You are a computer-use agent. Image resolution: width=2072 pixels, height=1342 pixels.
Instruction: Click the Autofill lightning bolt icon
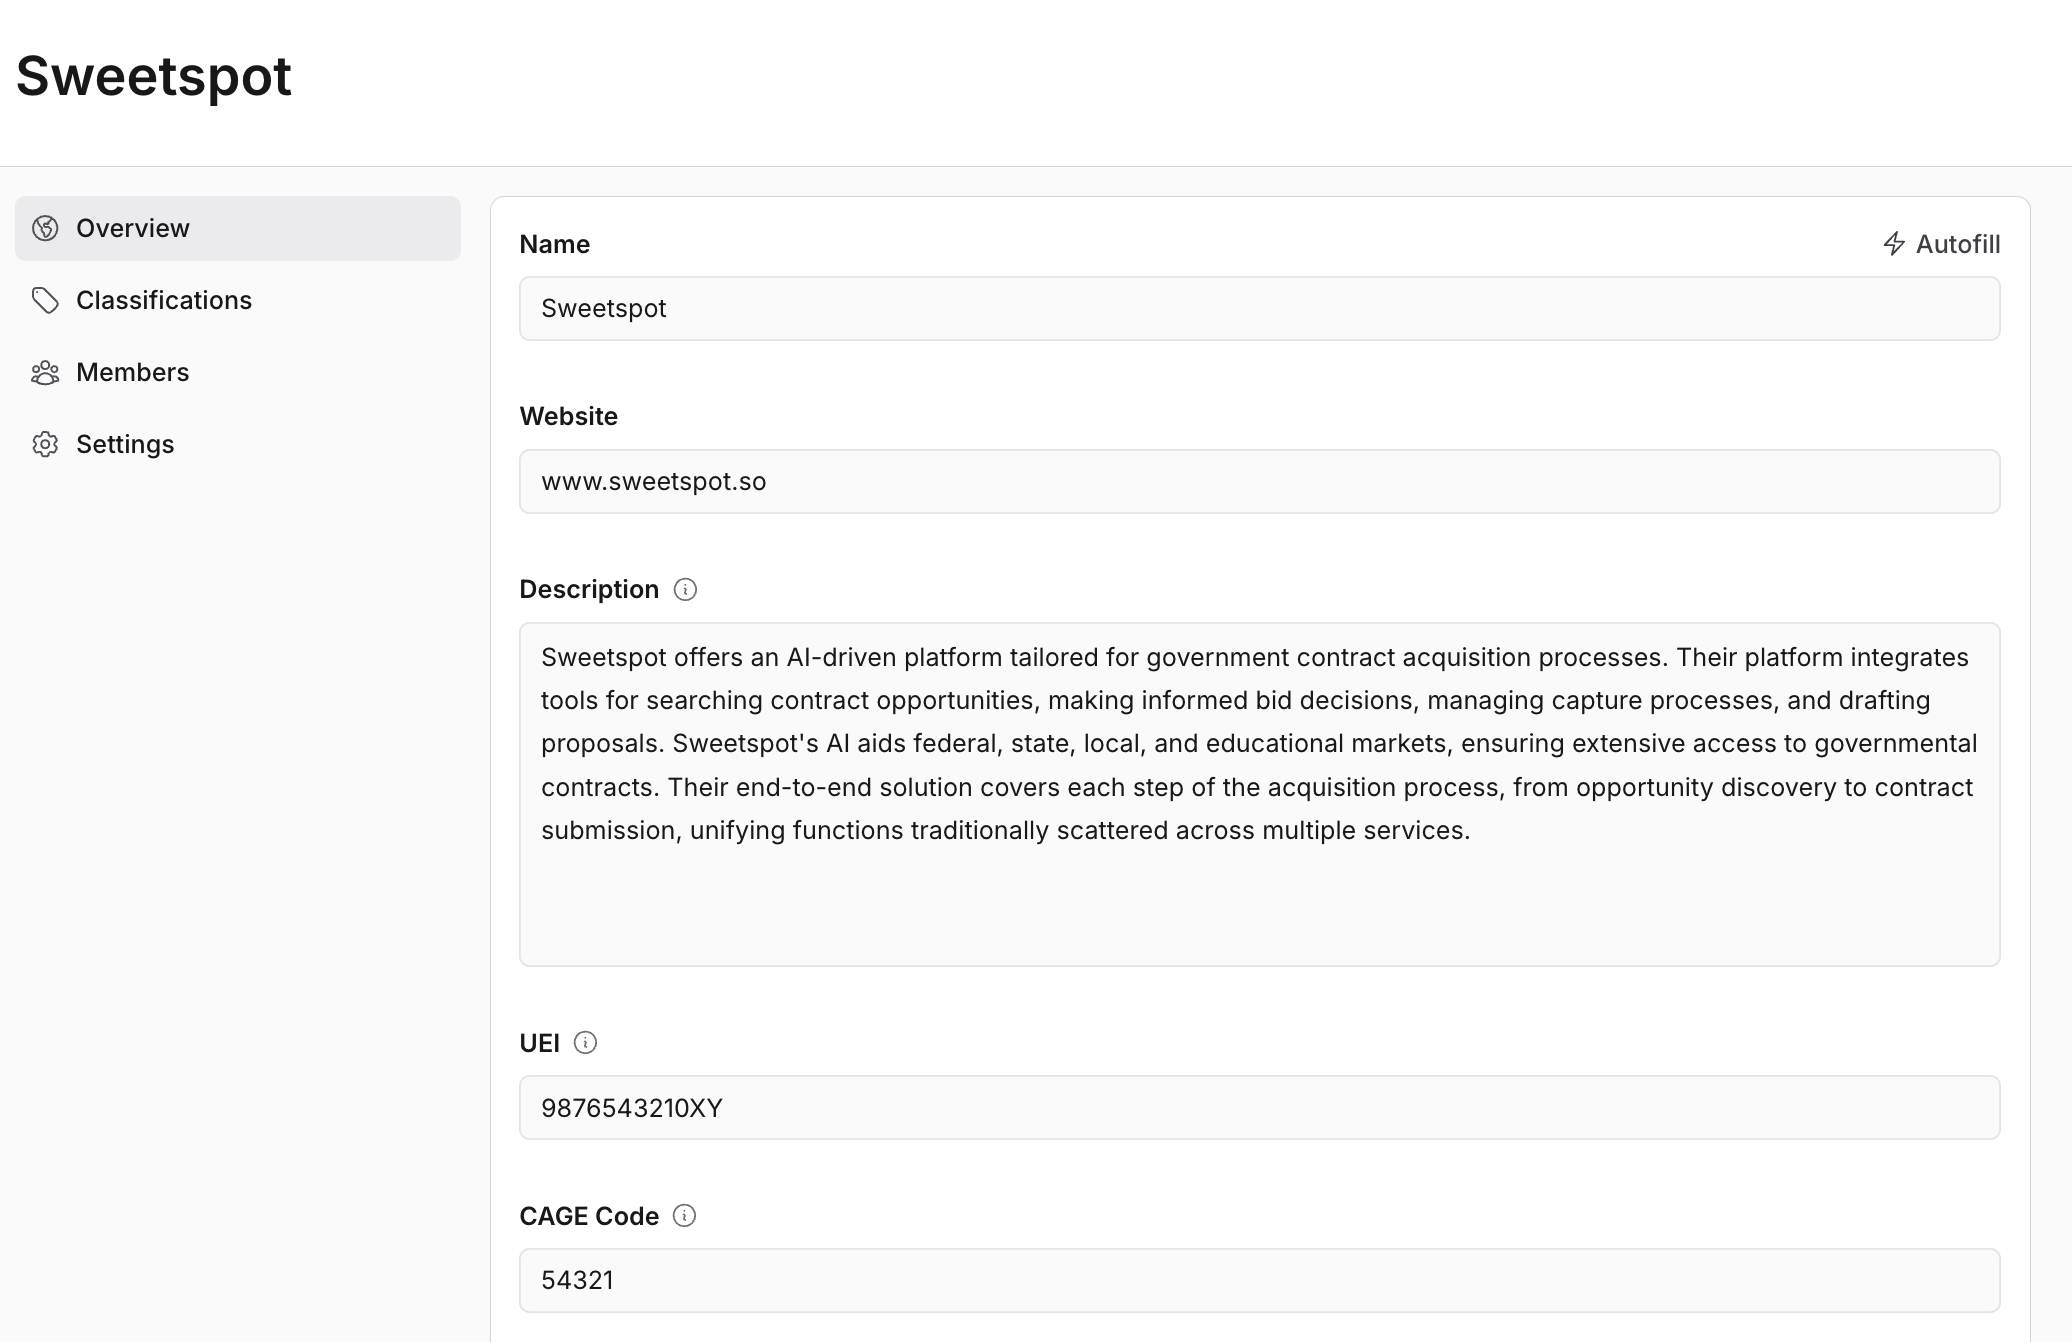(1893, 244)
